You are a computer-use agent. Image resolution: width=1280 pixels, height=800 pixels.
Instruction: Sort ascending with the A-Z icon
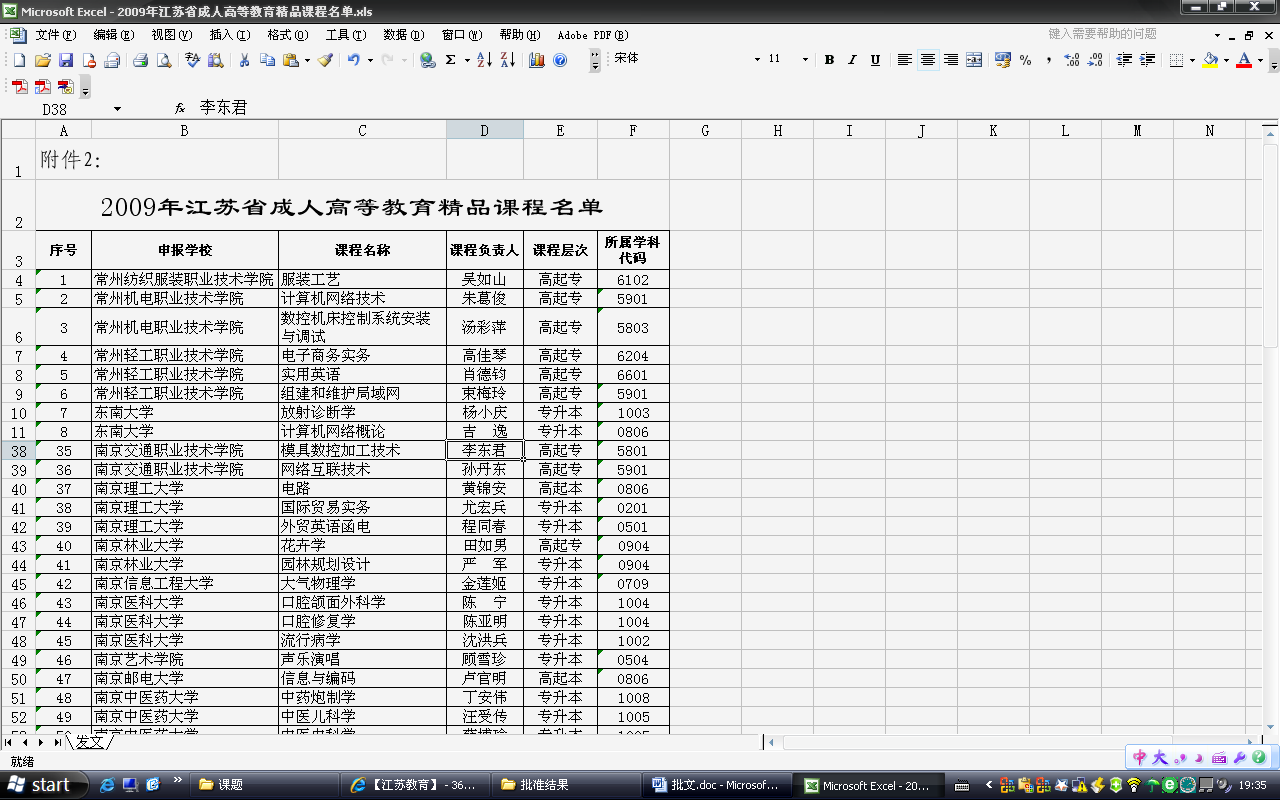coord(484,61)
